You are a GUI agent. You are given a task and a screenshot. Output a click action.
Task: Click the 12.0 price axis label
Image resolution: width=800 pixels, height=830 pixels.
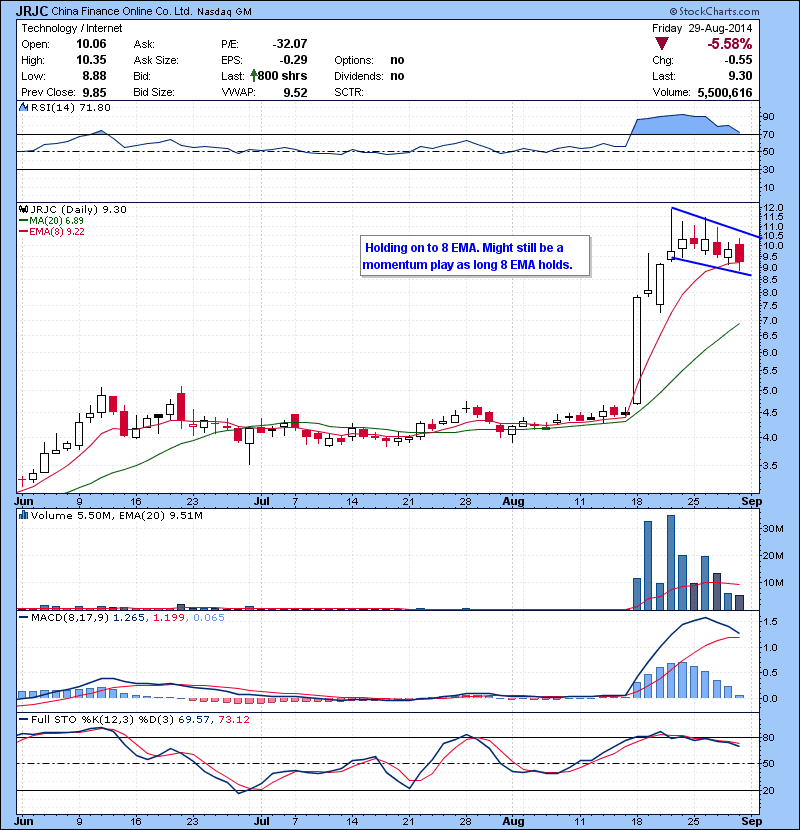point(773,208)
